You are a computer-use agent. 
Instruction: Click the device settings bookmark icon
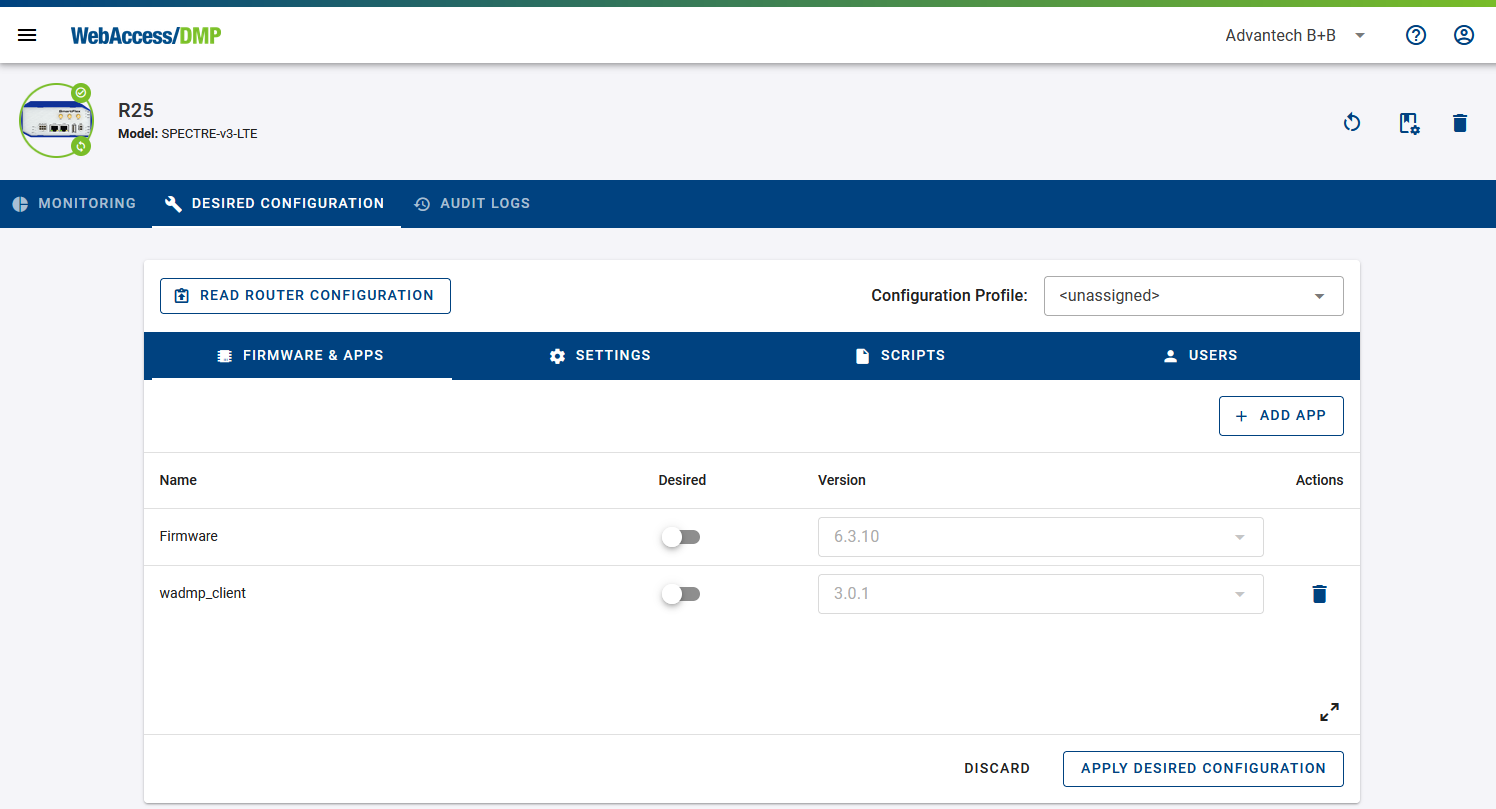pyautogui.click(x=1408, y=123)
